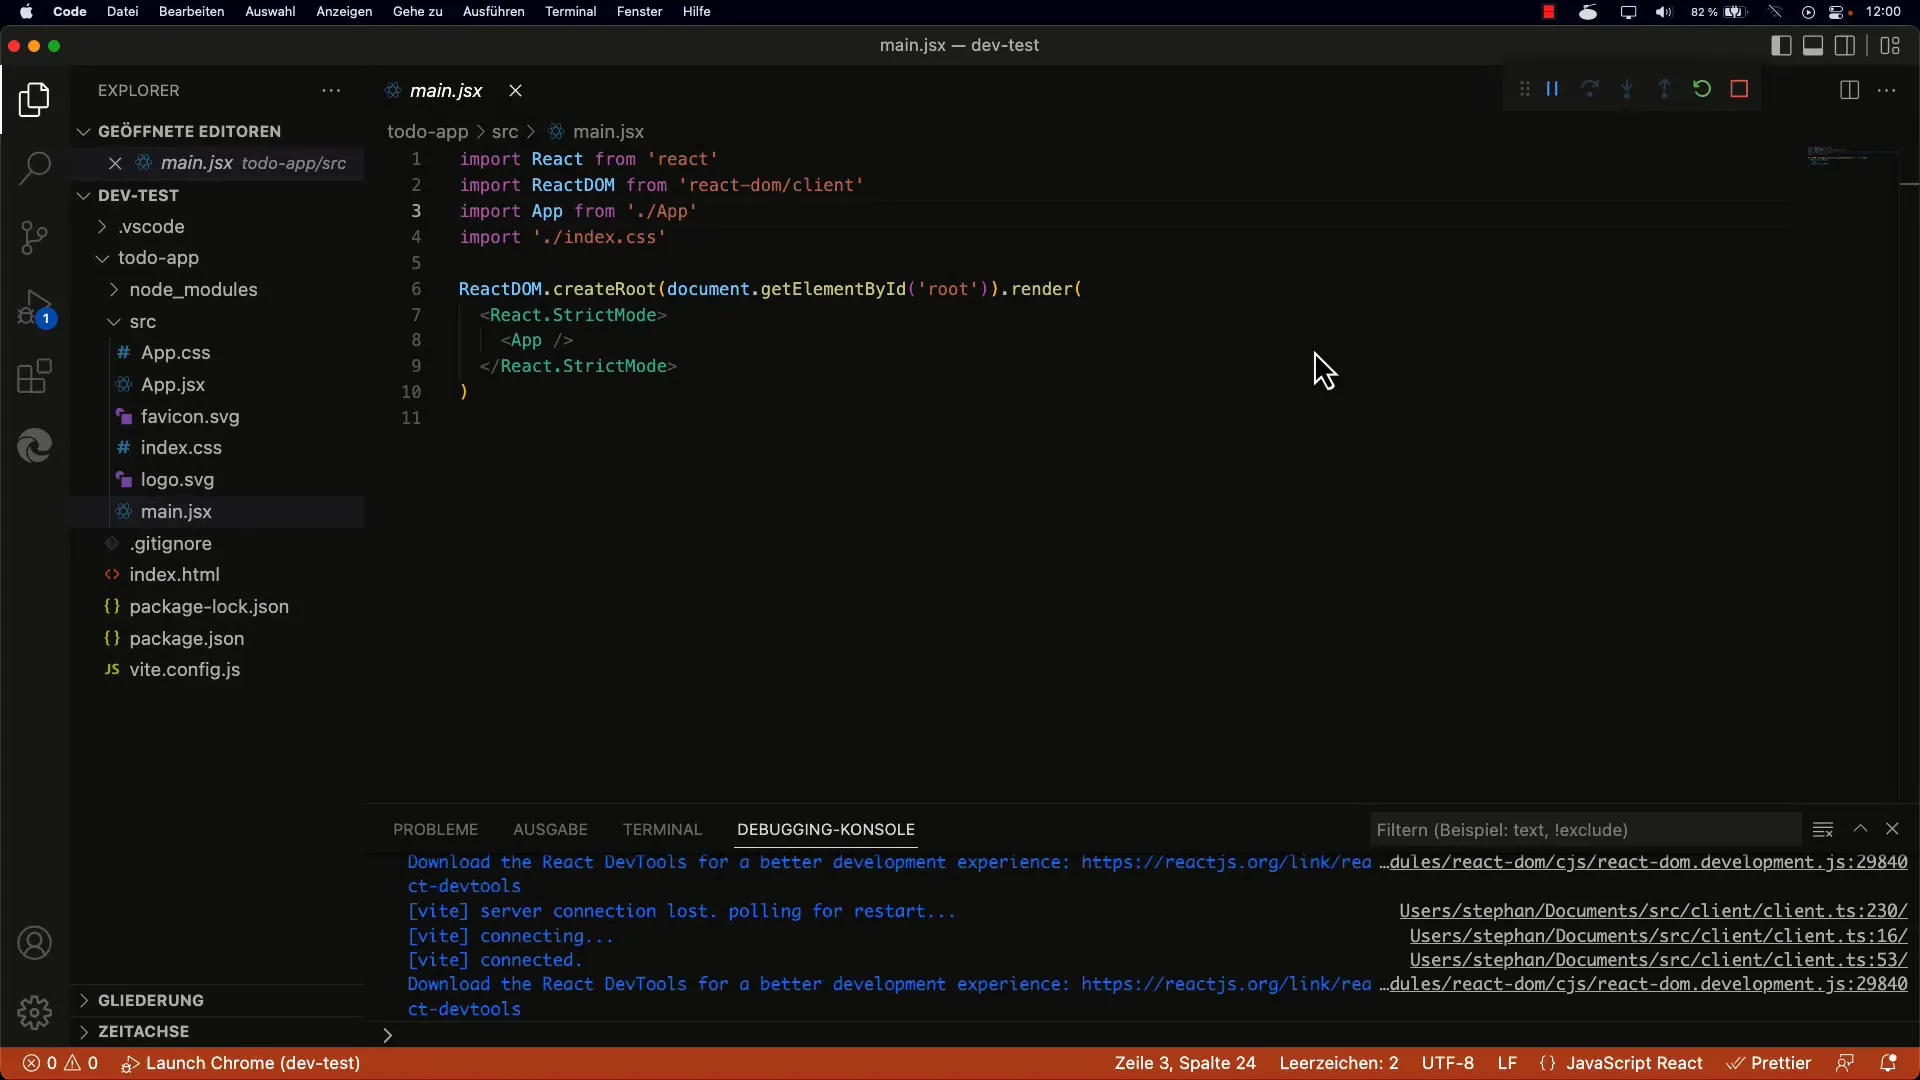The width and height of the screenshot is (1920, 1080).
Task: Close main.jsx in open editors list
Action: point(115,163)
